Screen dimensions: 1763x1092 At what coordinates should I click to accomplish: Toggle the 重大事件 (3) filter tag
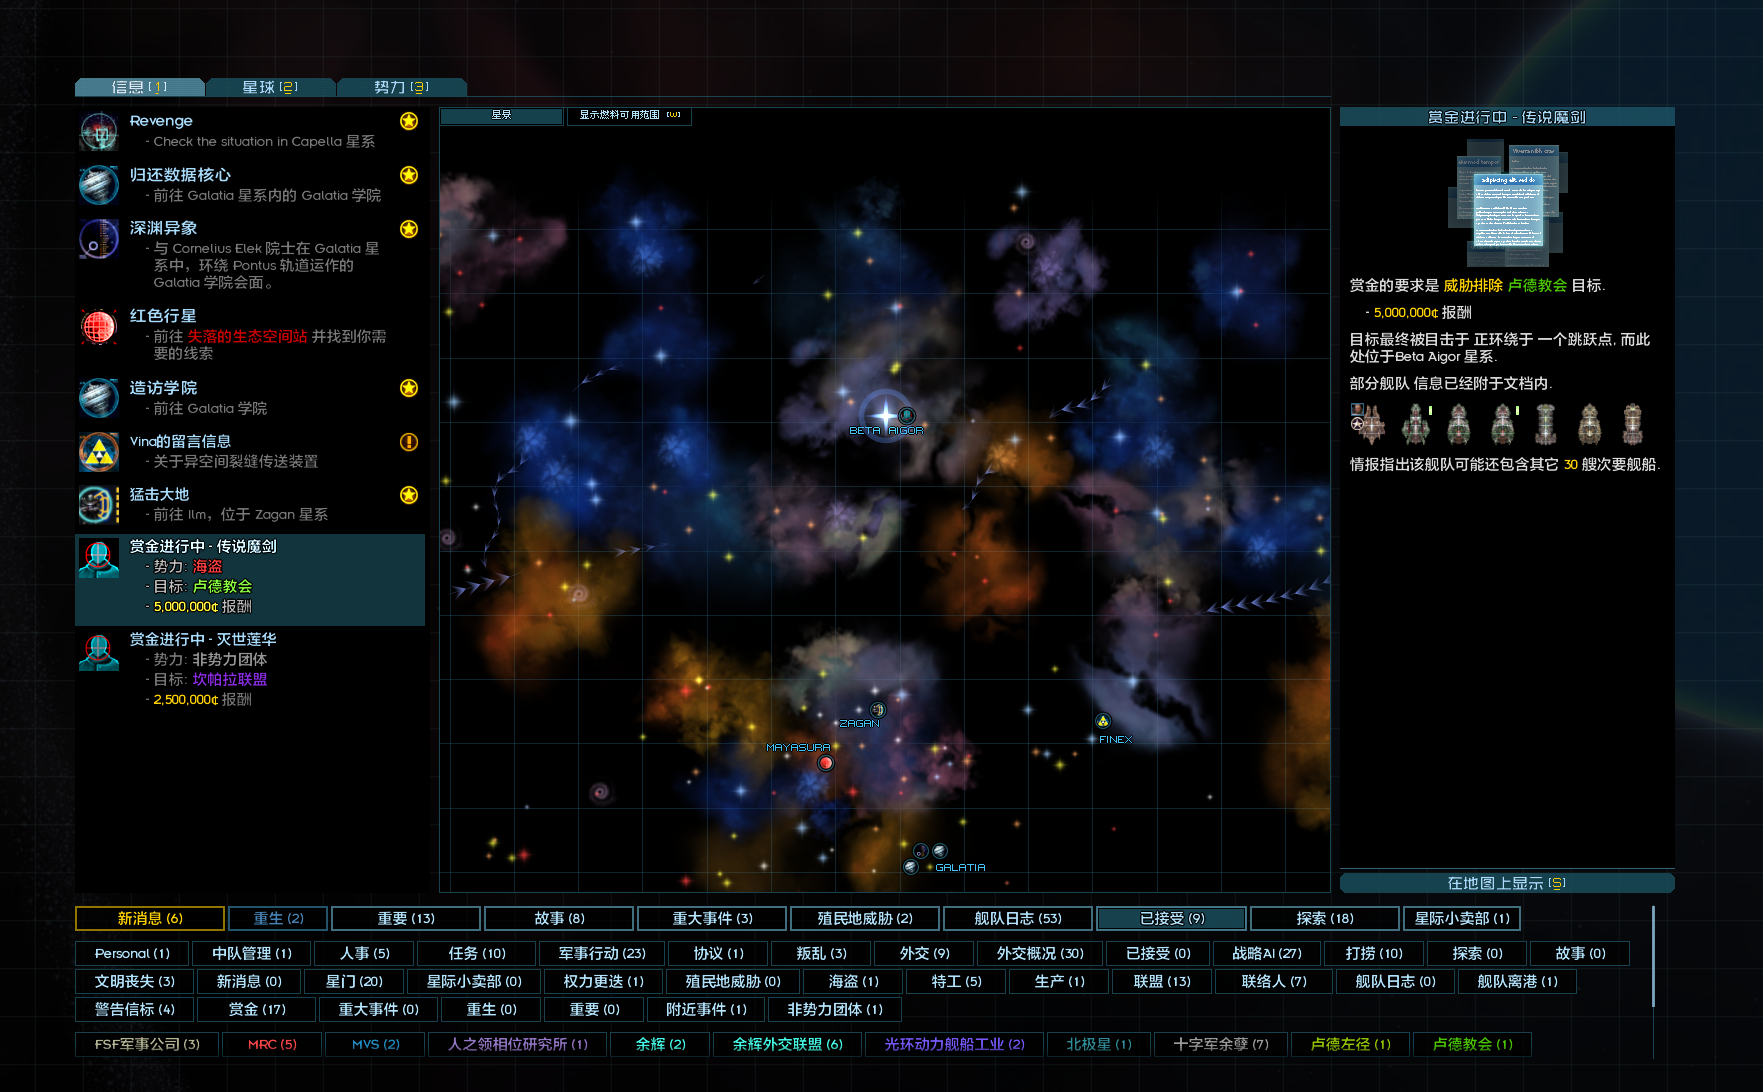point(712,918)
